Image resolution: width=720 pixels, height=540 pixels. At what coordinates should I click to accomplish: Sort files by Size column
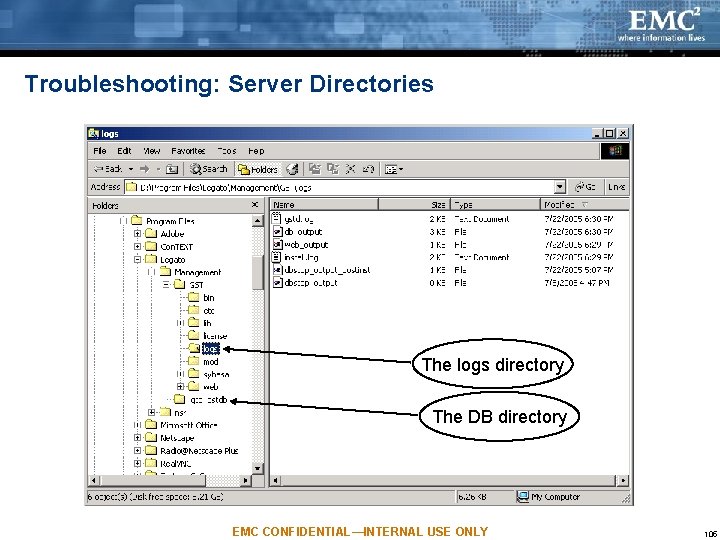[x=414, y=205]
